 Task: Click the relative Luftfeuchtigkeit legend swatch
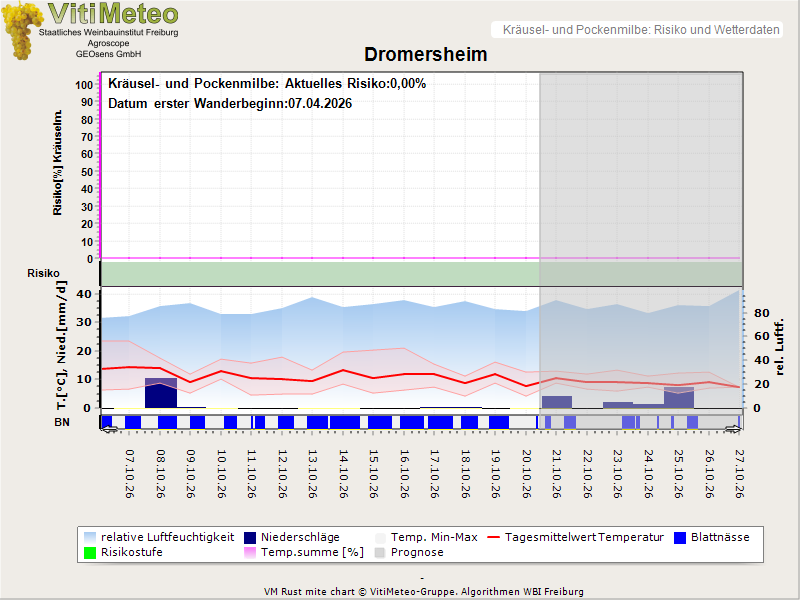click(90, 538)
